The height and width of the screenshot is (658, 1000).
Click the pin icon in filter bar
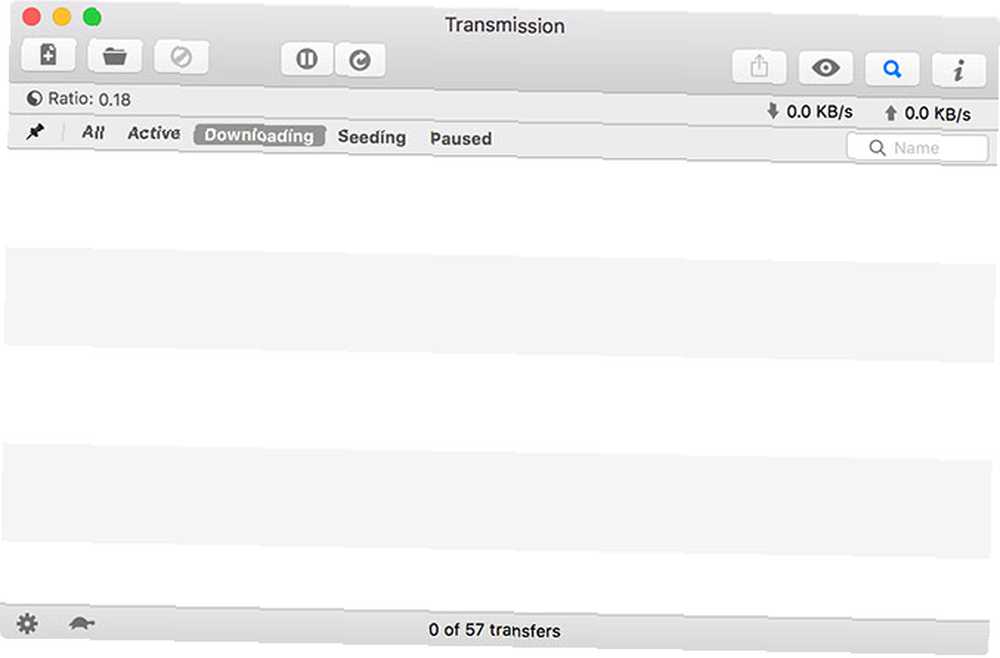pyautogui.click(x=35, y=131)
